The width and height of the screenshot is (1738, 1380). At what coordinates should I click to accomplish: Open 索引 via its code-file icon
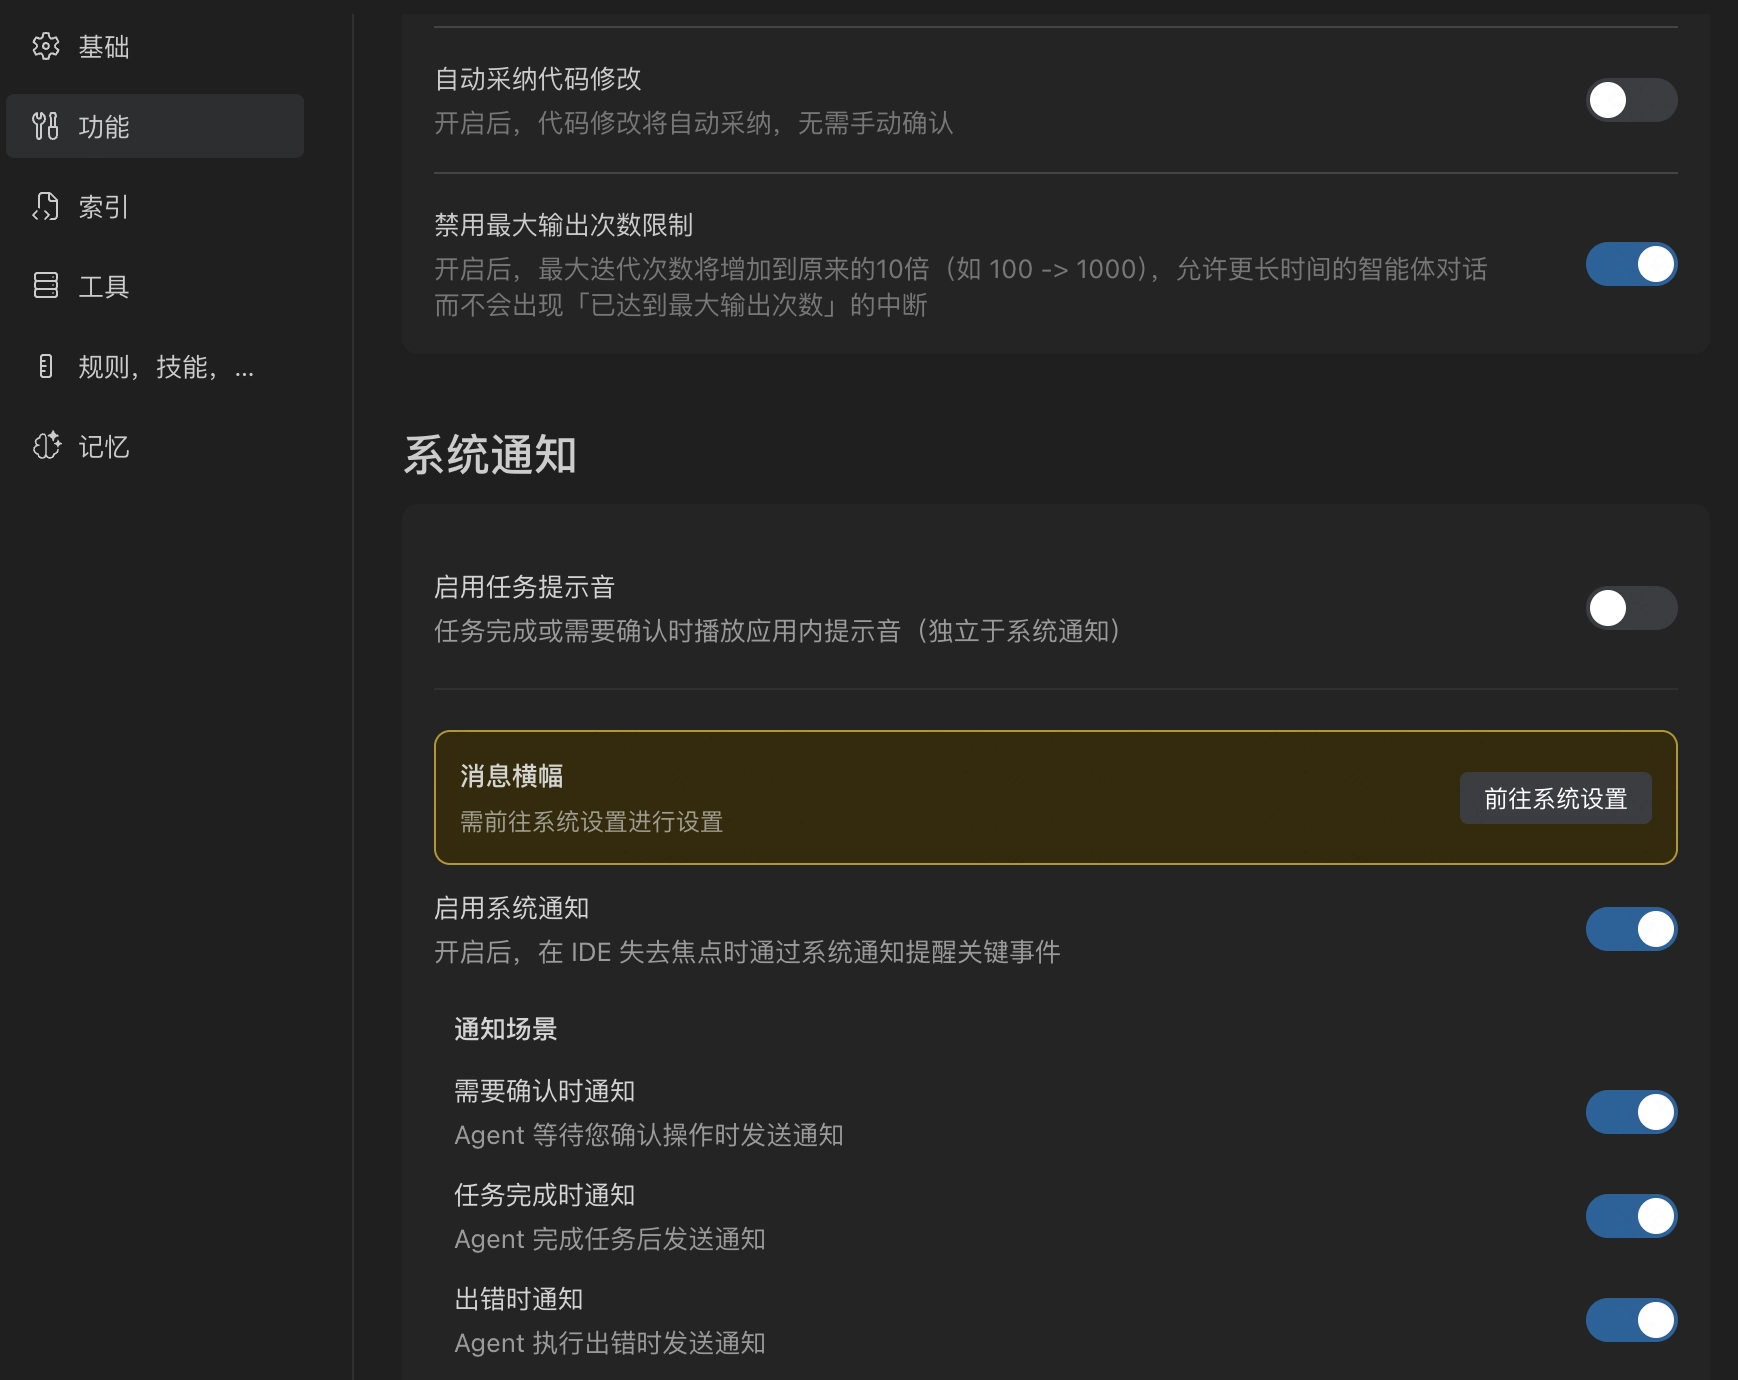(47, 207)
